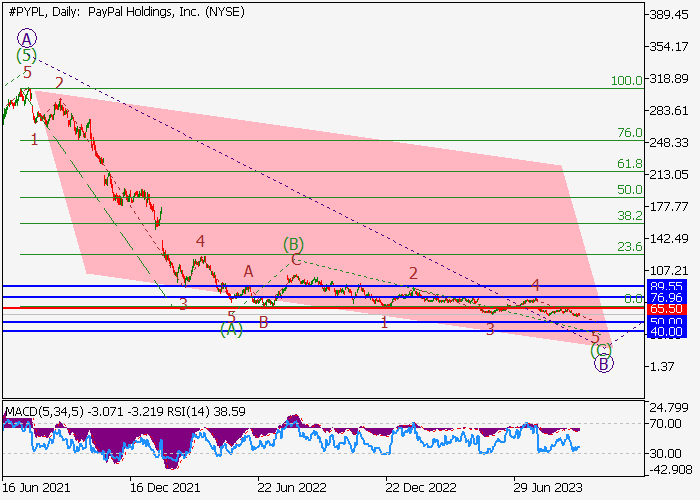Click the Fibonacci 50.0 level label

tap(630, 190)
